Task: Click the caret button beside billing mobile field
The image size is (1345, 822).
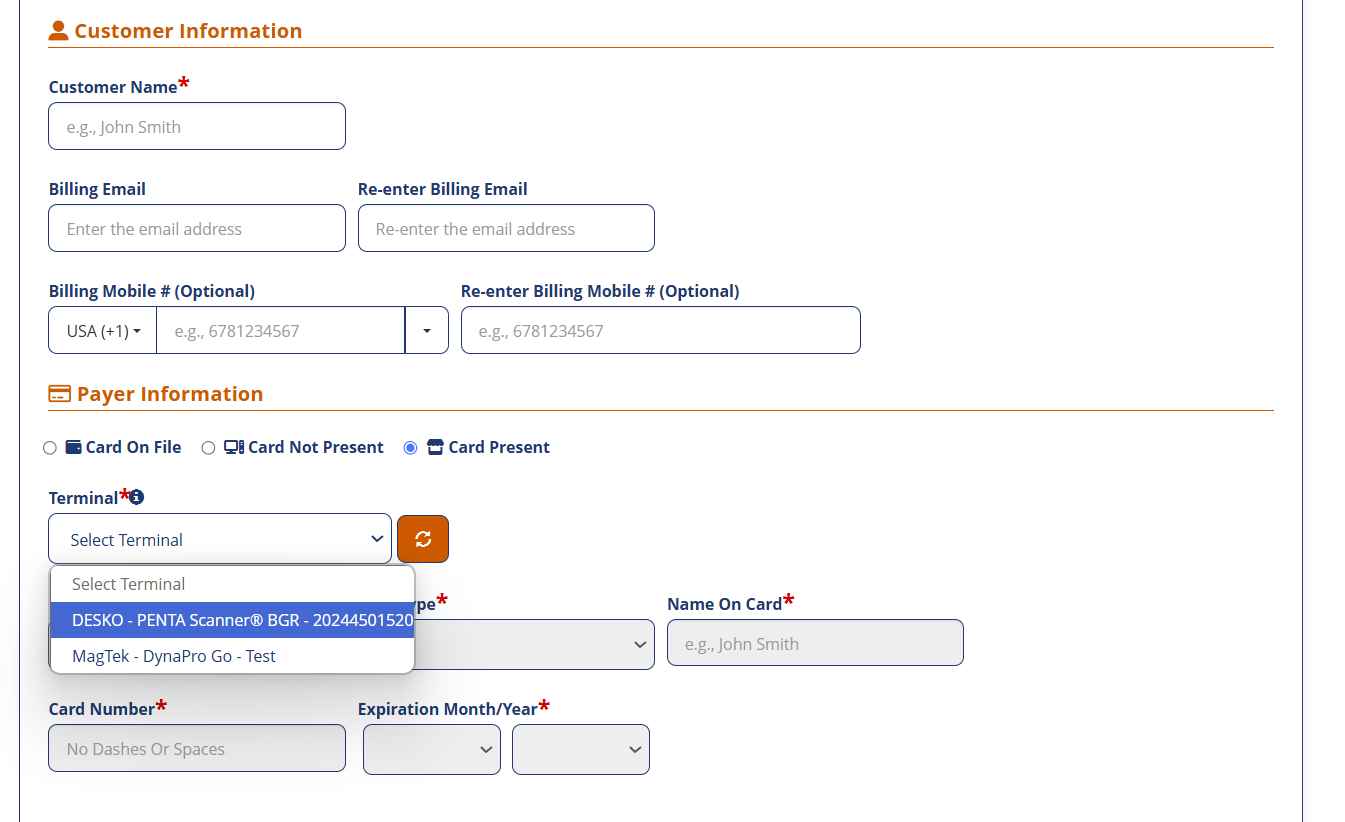Action: 427,331
